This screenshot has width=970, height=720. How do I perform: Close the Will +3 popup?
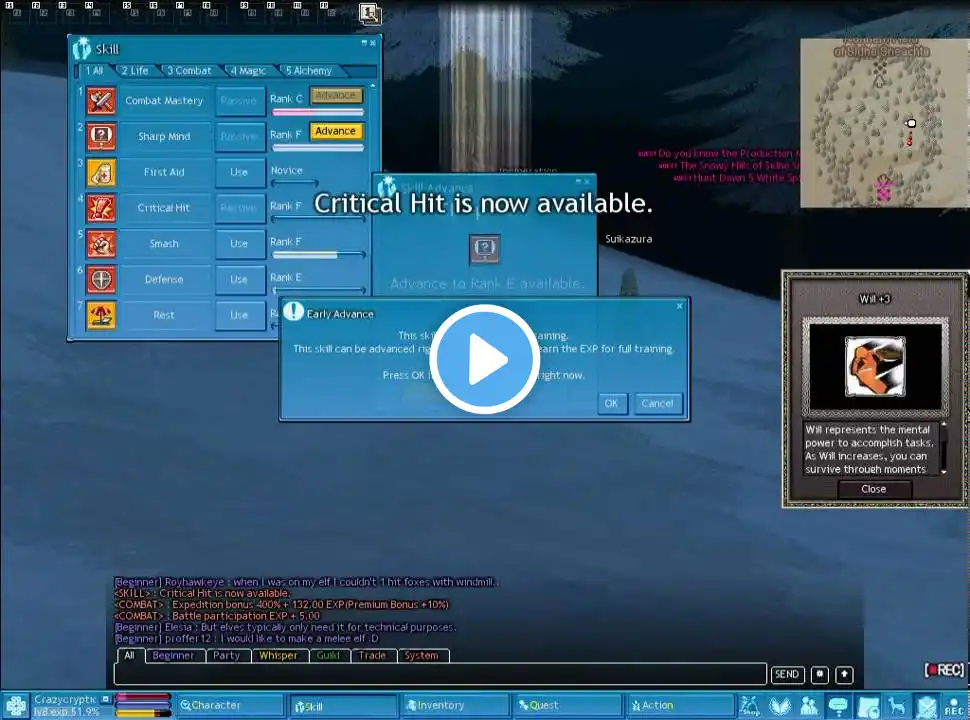tap(874, 489)
